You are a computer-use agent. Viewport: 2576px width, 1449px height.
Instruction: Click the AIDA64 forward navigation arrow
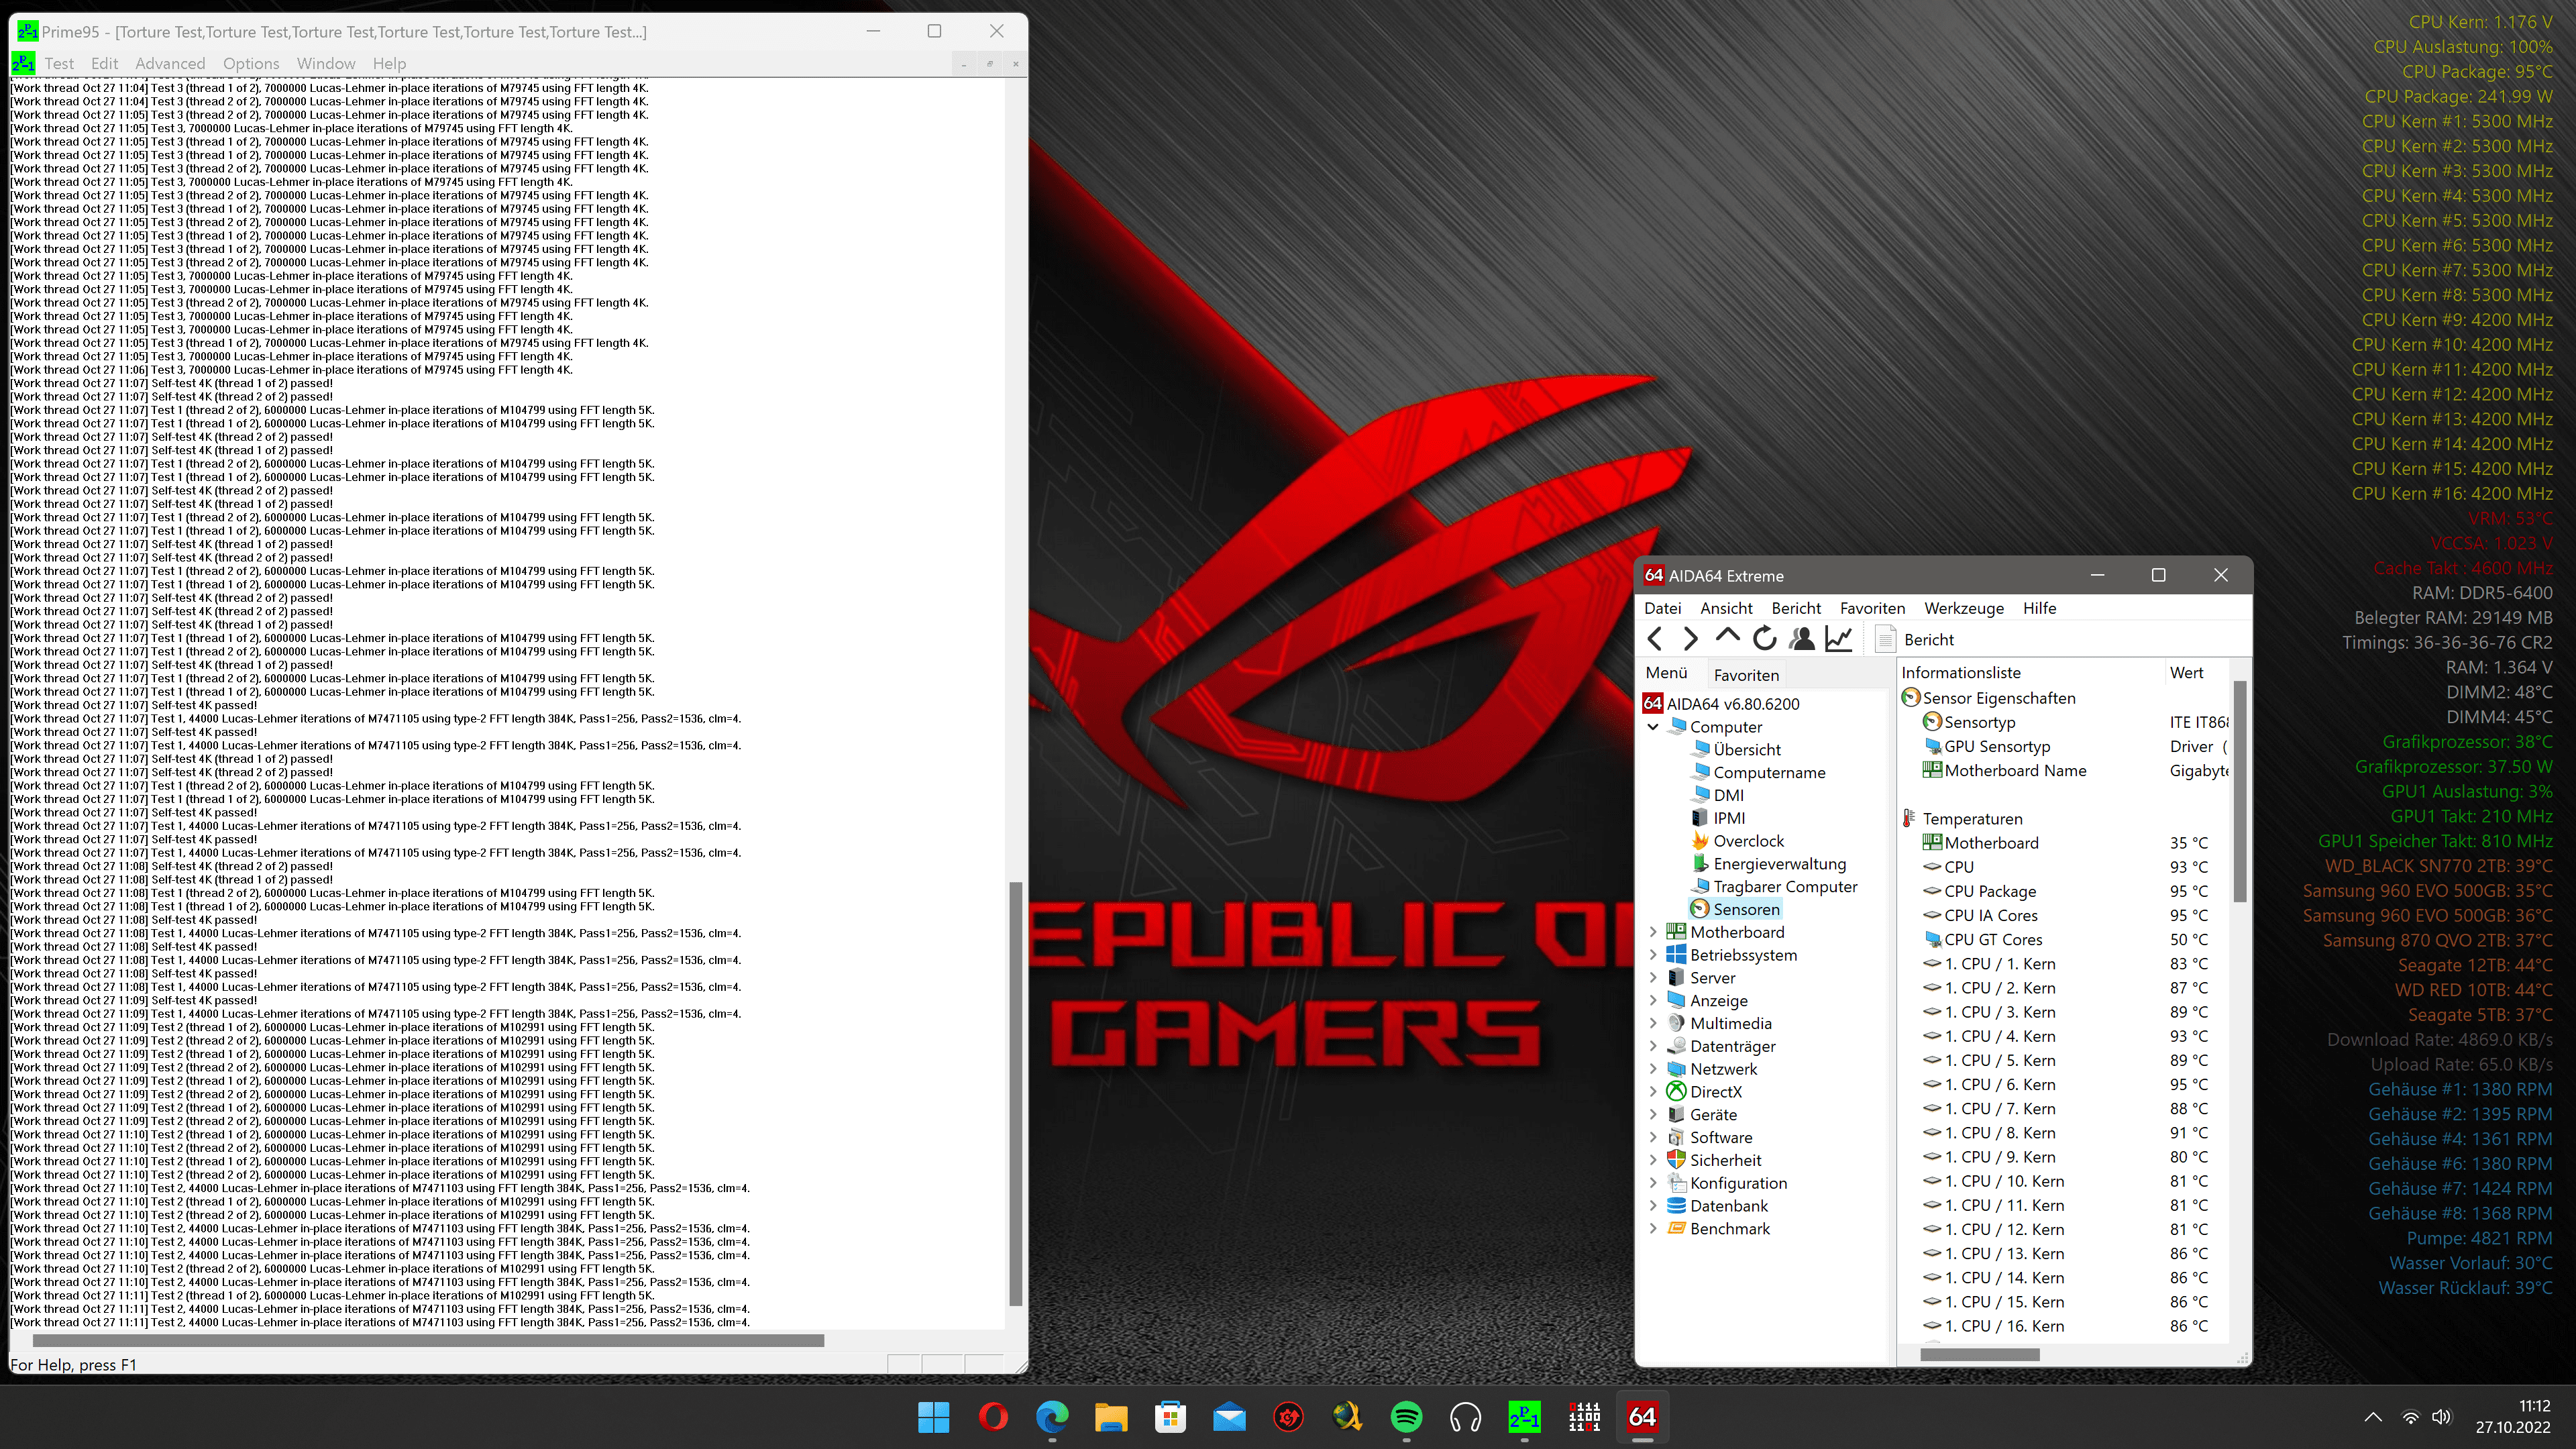pyautogui.click(x=1690, y=639)
